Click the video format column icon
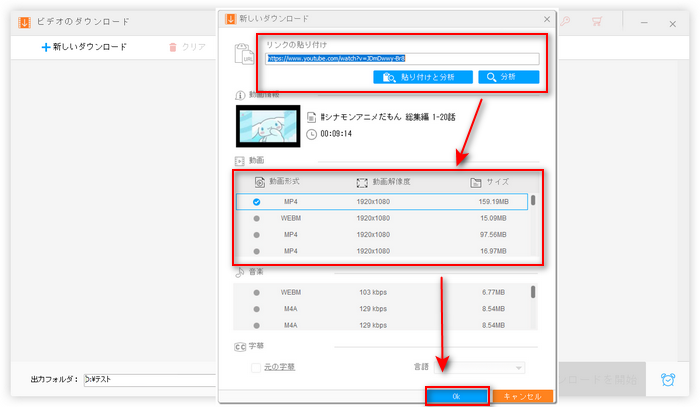The height and width of the screenshot is (407, 700). (x=260, y=183)
